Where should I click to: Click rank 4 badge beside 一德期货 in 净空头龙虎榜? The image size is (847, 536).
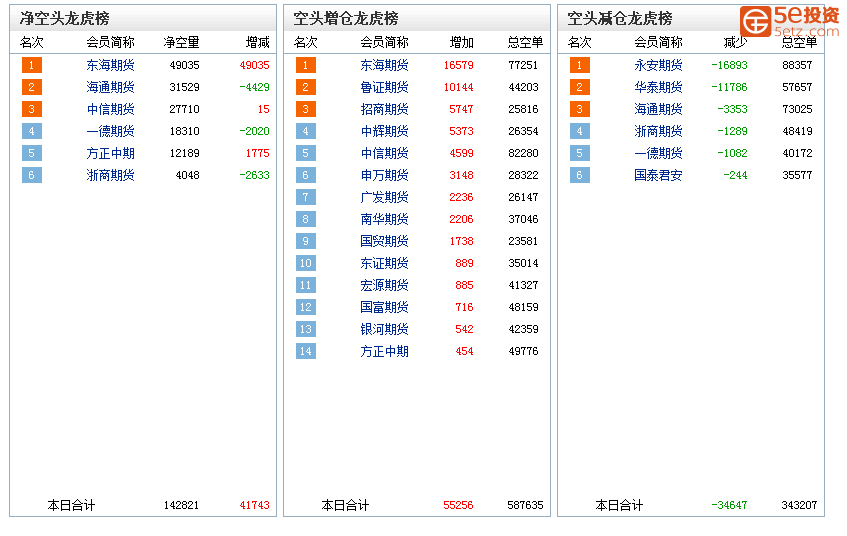32,131
